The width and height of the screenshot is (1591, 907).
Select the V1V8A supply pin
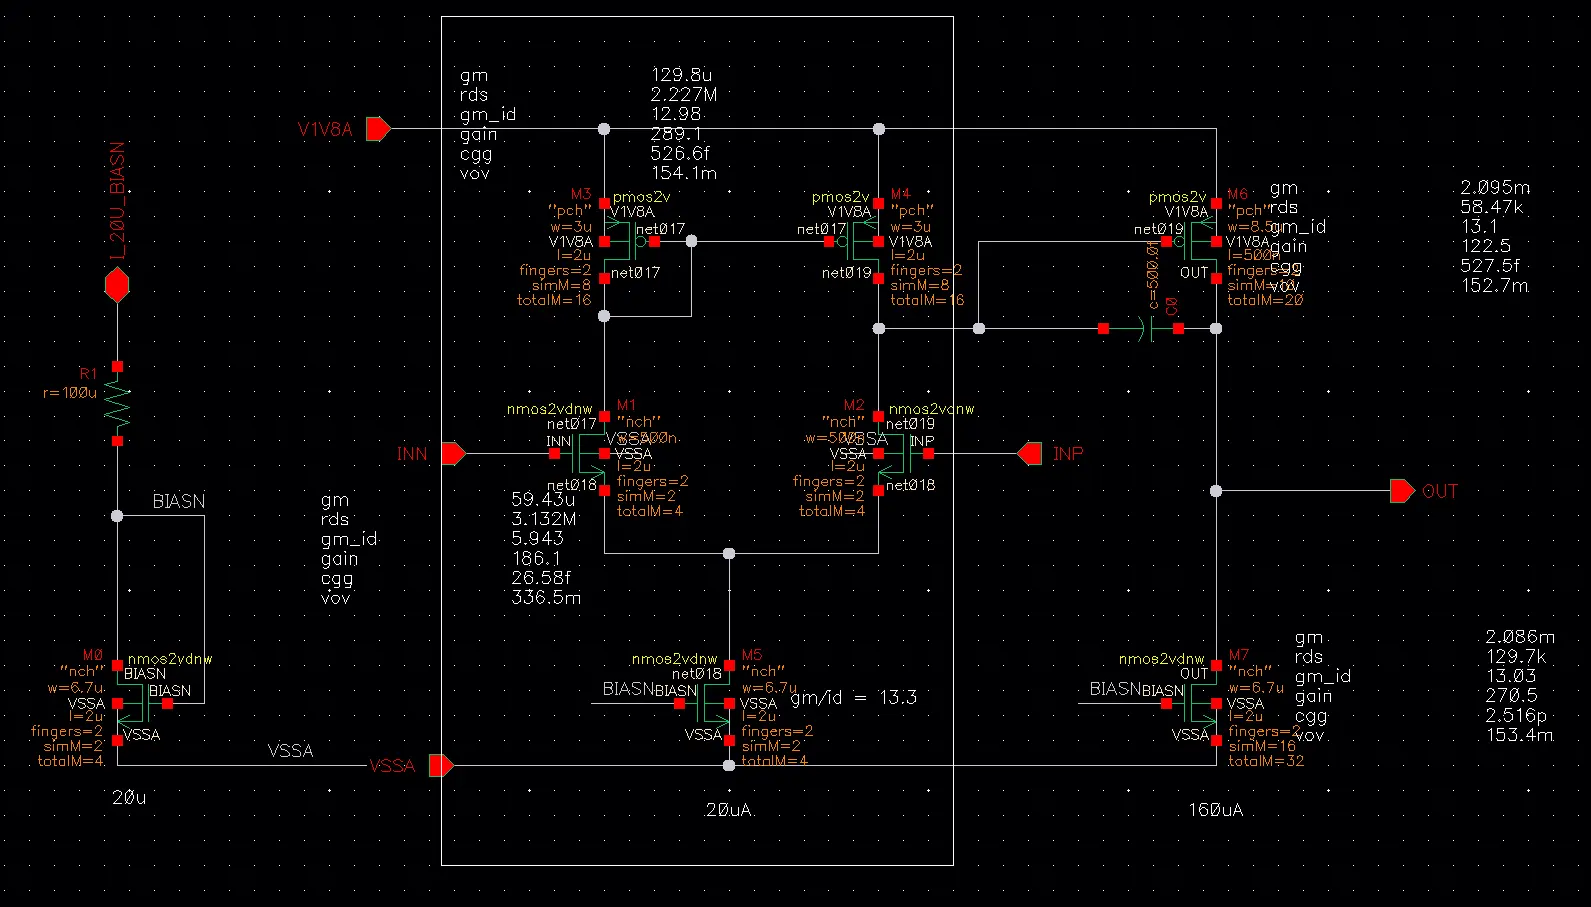pos(378,129)
